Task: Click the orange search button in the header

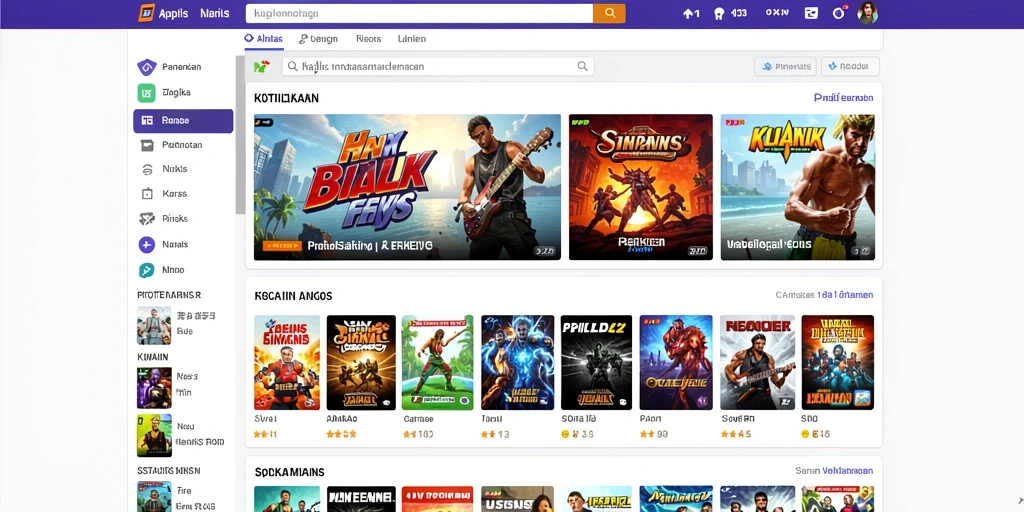Action: (x=609, y=13)
